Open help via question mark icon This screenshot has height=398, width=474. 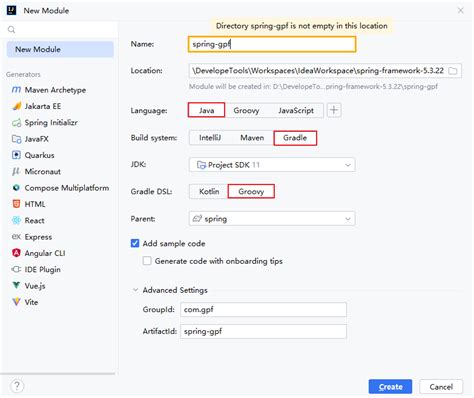coord(17,386)
